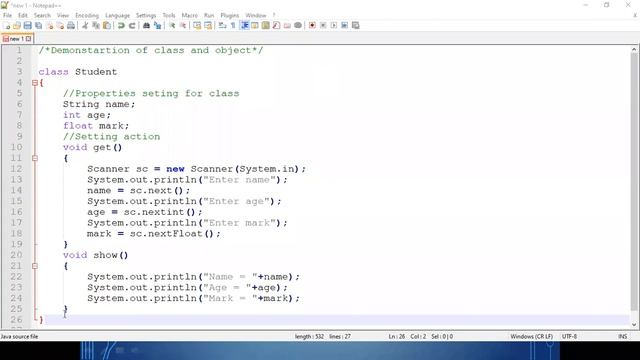Redo the edit with Redo arrow
This screenshot has width=640, height=360.
[132, 25]
